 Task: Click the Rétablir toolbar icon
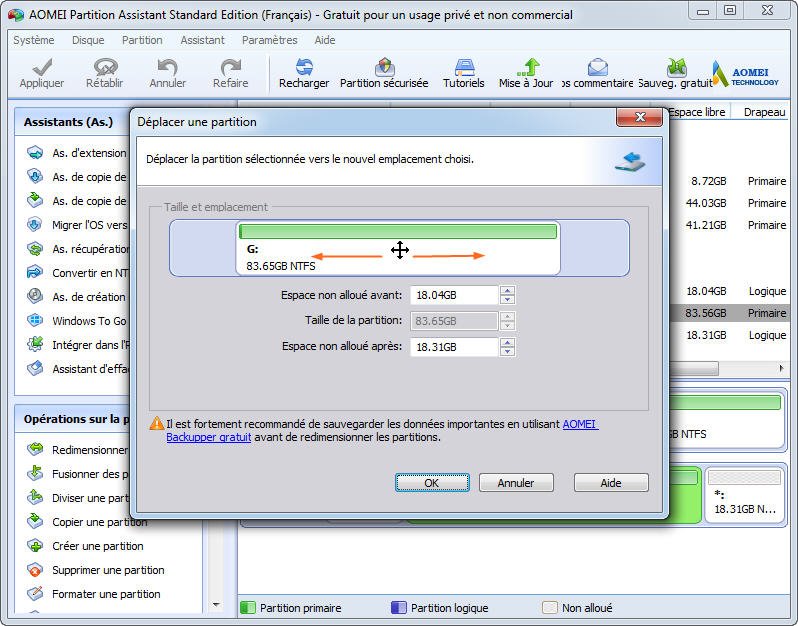[x=105, y=74]
